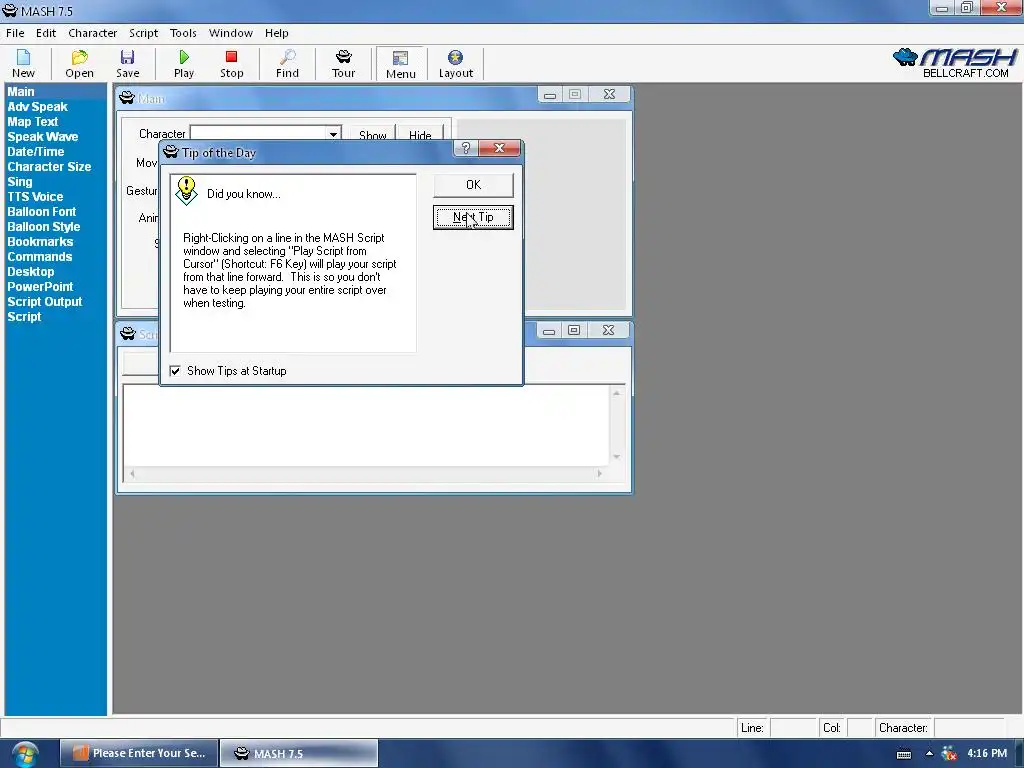Open the Tools menu

pyautogui.click(x=183, y=33)
